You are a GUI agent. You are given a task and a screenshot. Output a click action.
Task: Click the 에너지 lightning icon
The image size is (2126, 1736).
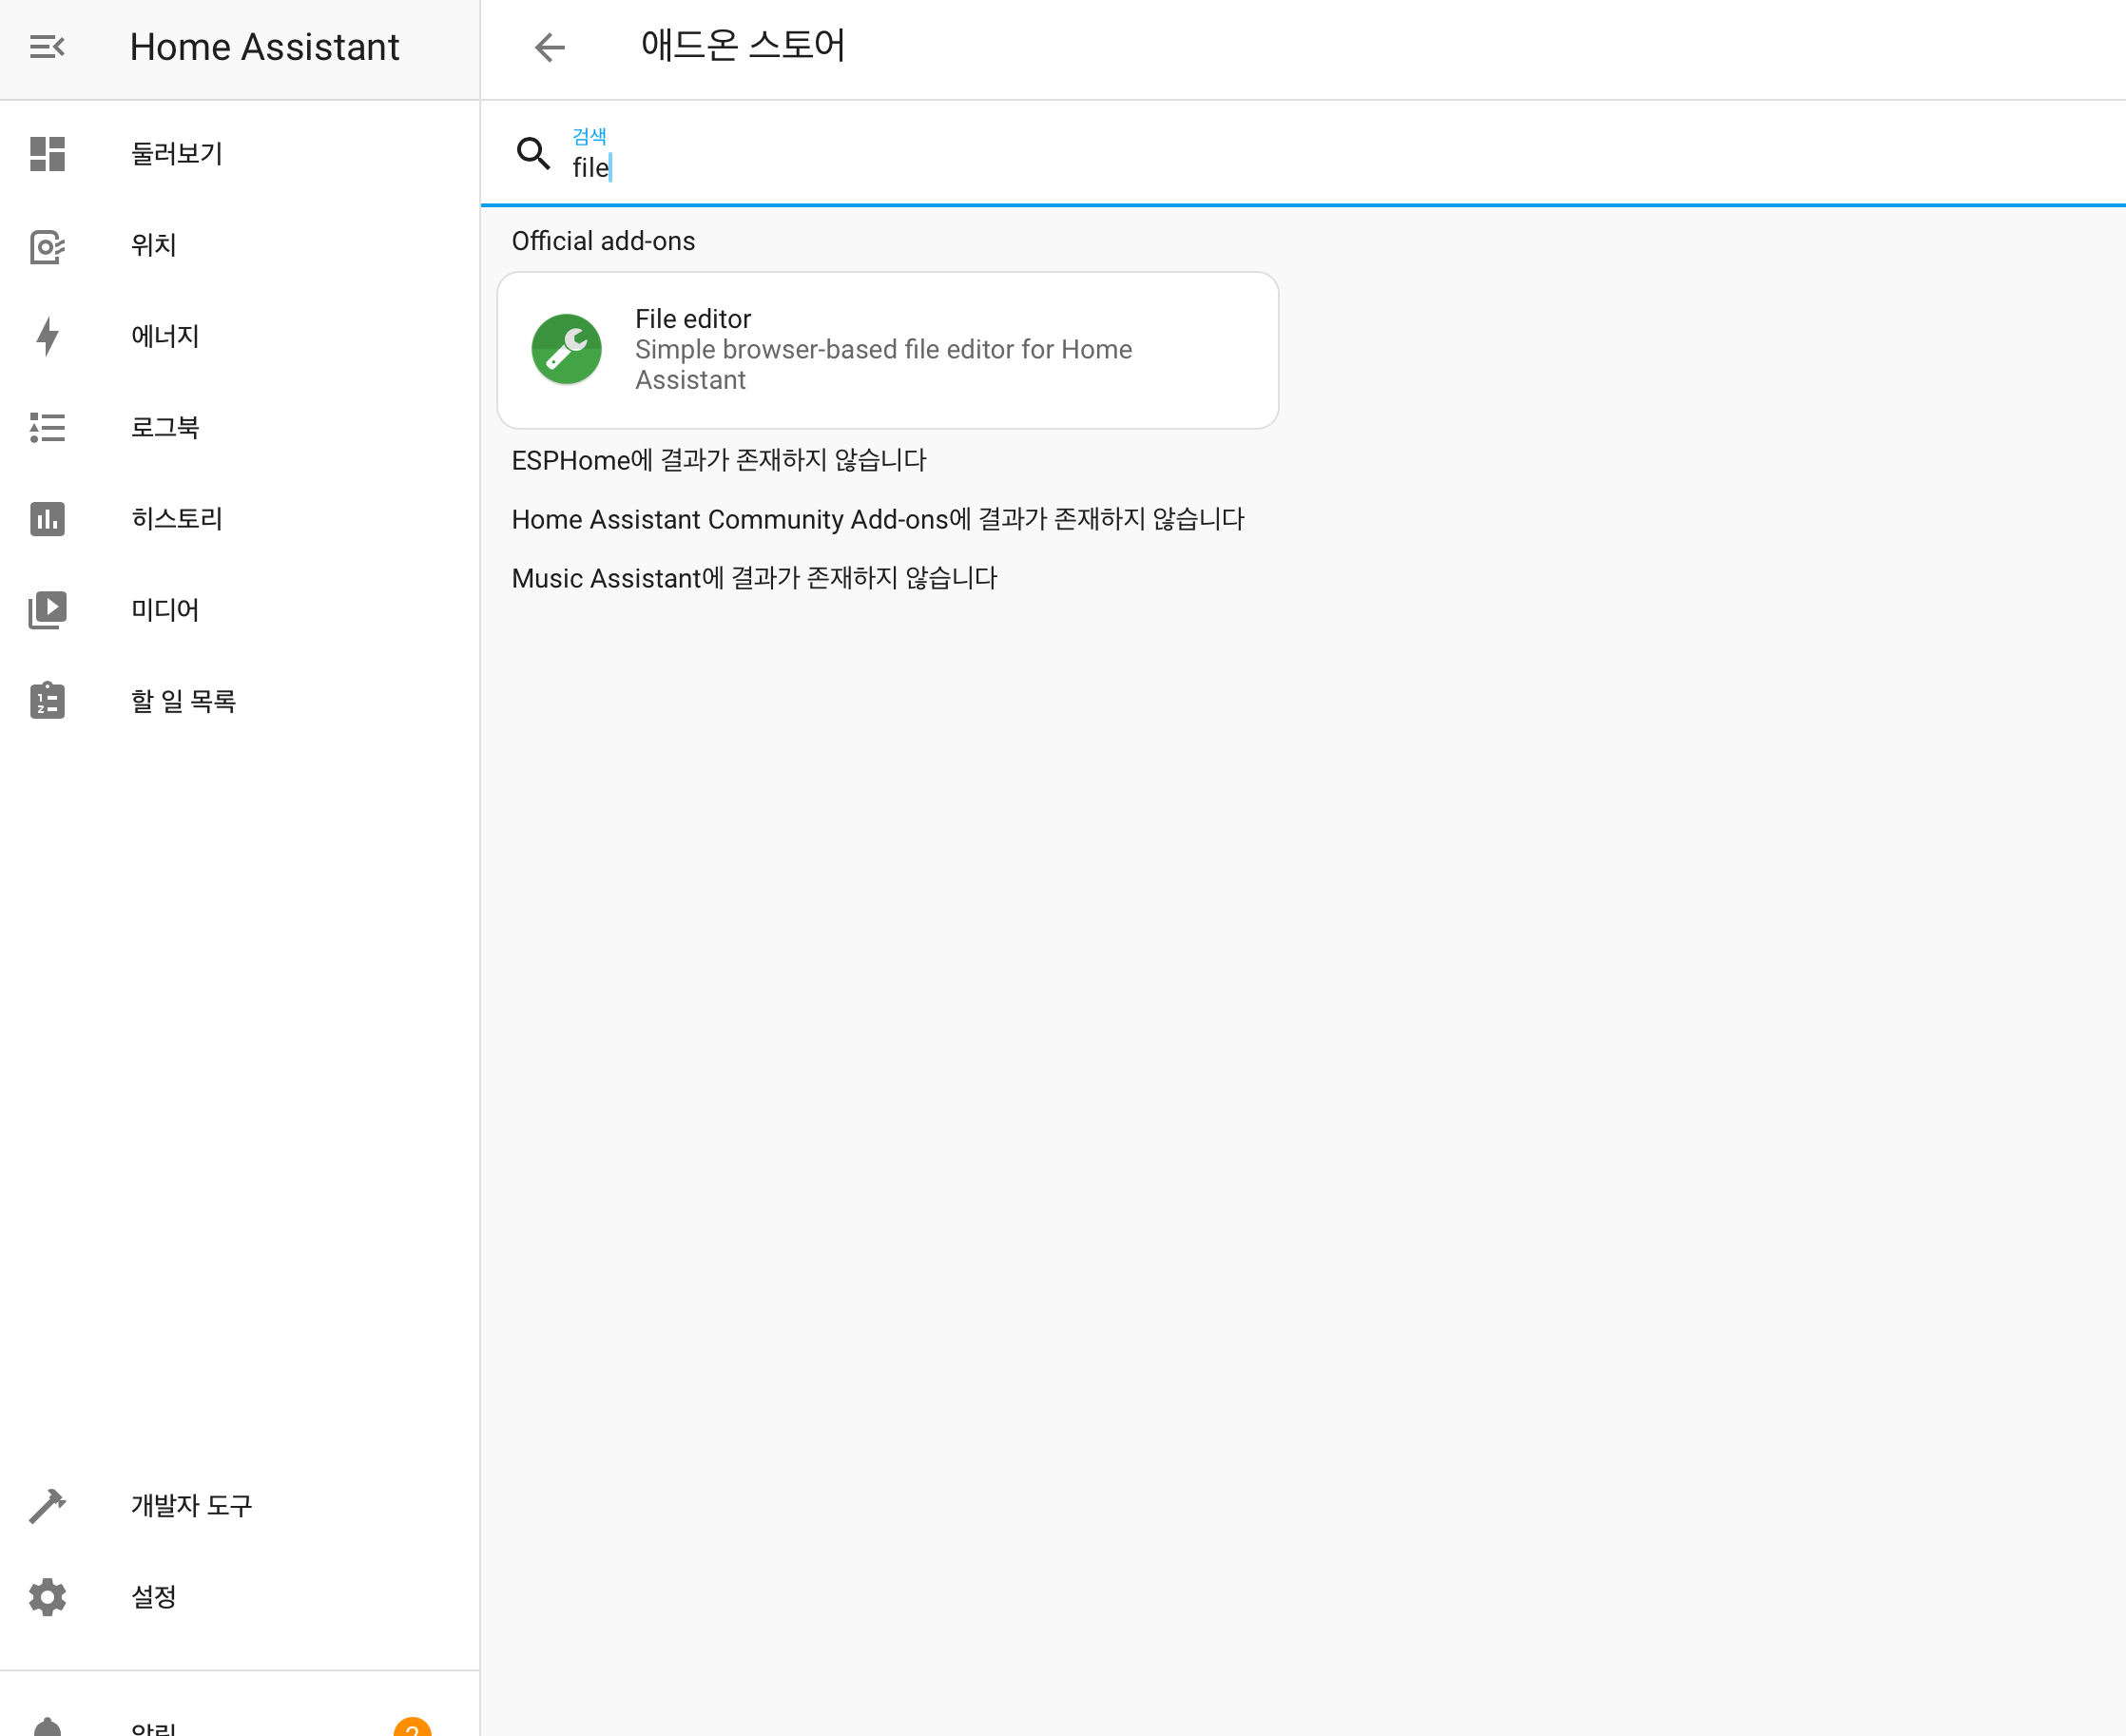[47, 336]
